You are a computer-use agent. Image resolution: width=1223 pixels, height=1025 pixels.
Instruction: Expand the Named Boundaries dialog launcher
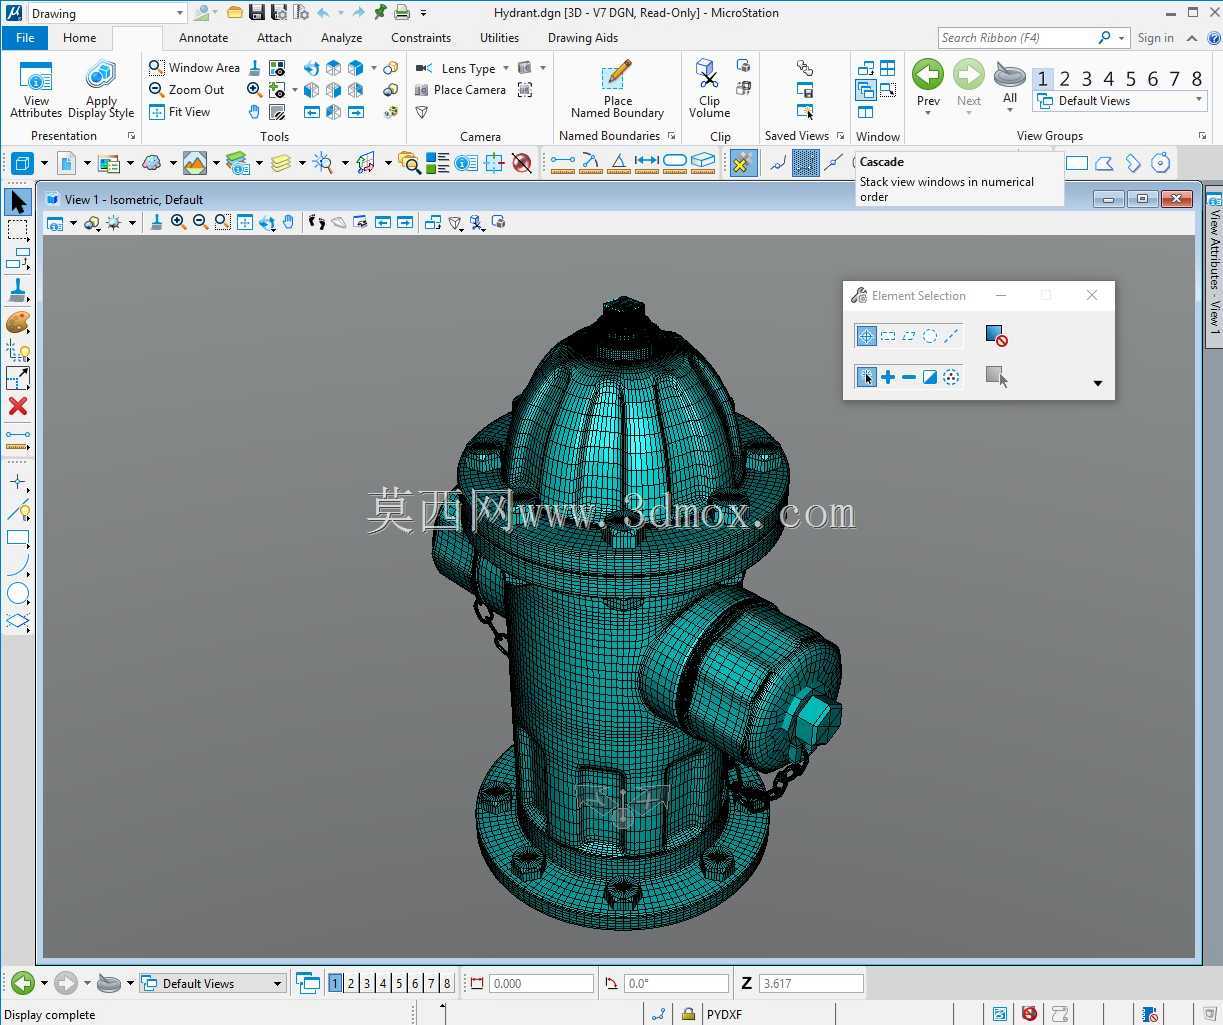(671, 136)
